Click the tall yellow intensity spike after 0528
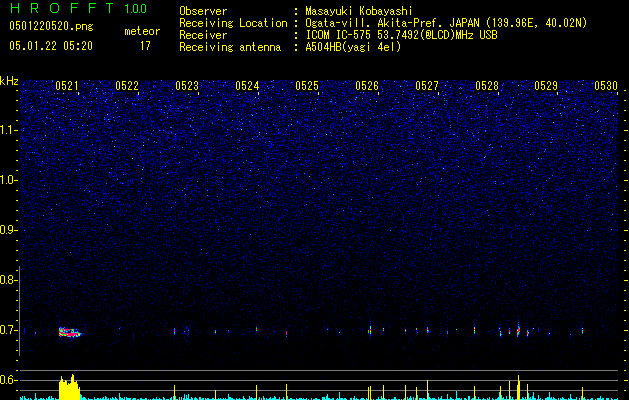Image resolution: width=629 pixels, height=400 pixels. point(518,387)
